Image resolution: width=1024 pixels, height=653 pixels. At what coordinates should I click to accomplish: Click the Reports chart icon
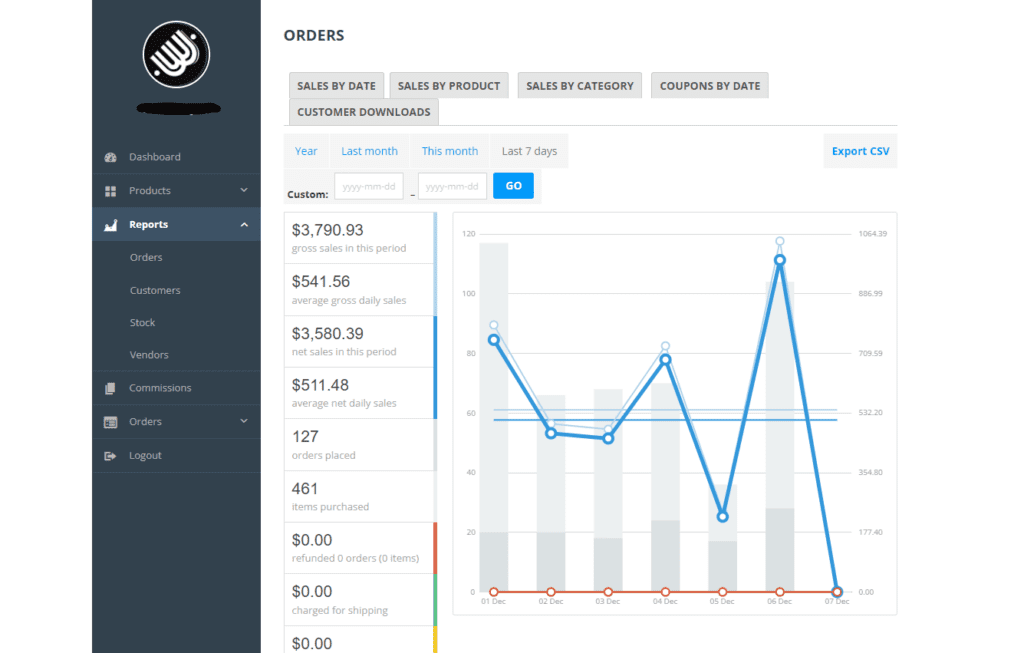(x=110, y=225)
